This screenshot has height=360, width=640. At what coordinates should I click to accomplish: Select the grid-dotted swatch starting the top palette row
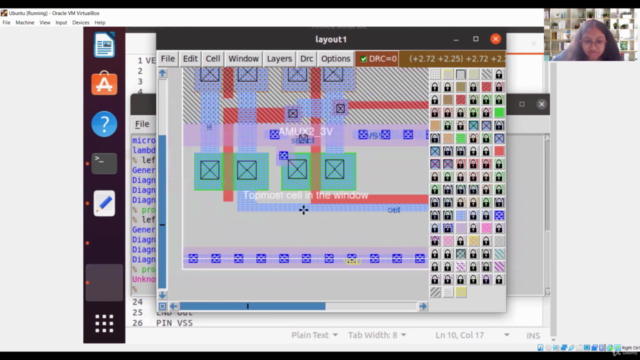point(435,74)
